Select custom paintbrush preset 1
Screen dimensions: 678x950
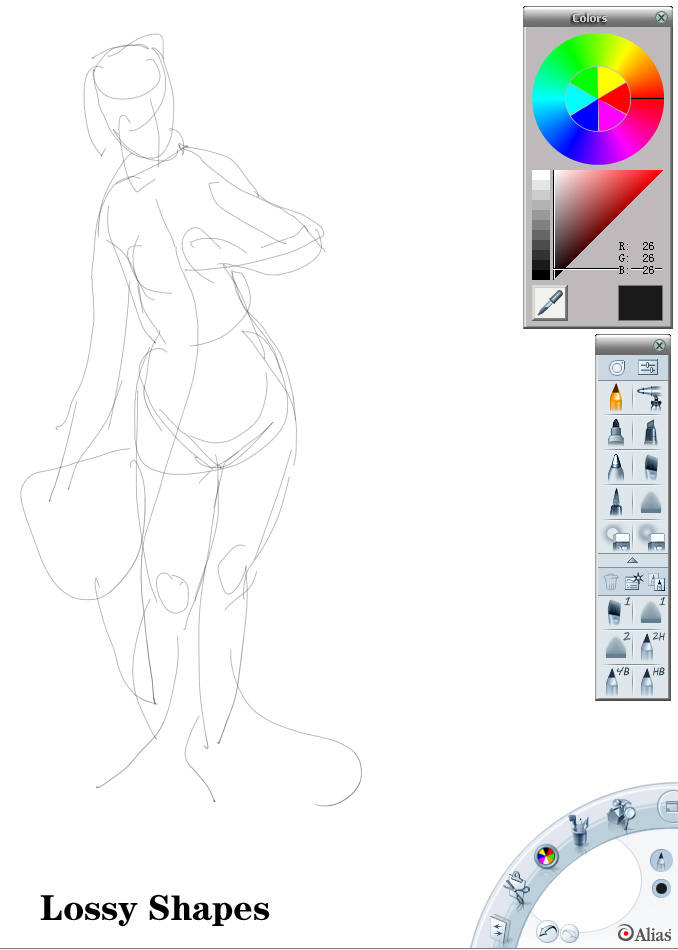click(x=616, y=611)
